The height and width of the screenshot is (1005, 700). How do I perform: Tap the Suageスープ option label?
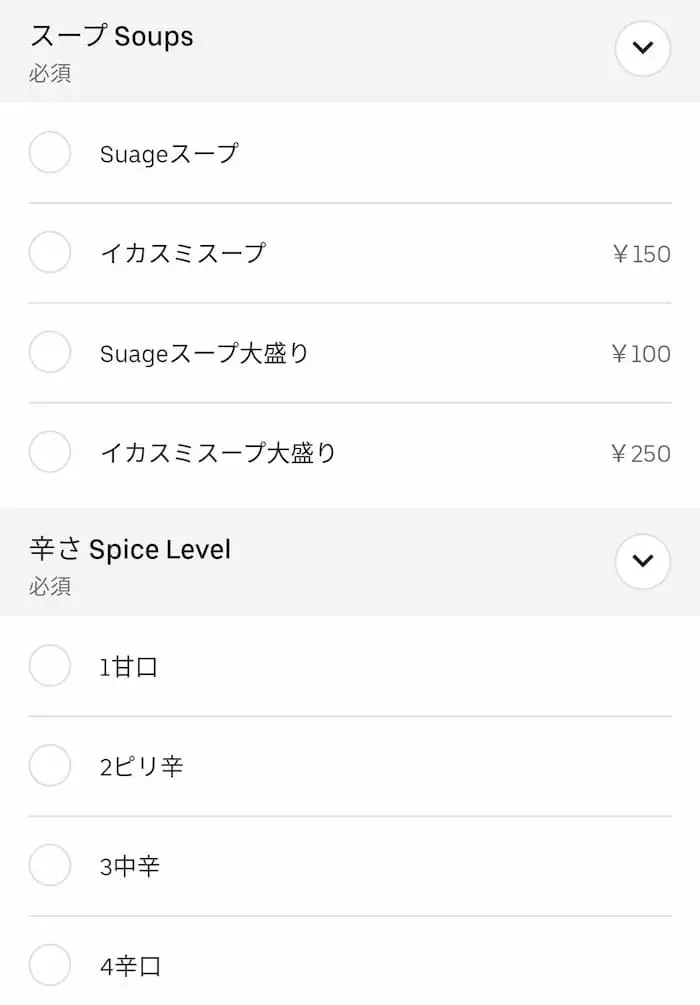tap(169, 154)
